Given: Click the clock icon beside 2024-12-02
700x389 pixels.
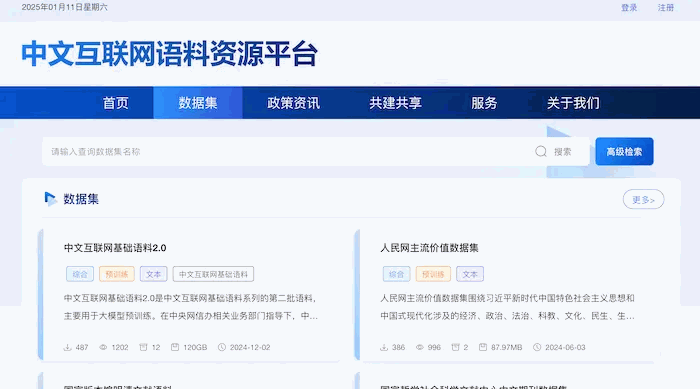Looking at the screenshot, I should click(222, 347).
